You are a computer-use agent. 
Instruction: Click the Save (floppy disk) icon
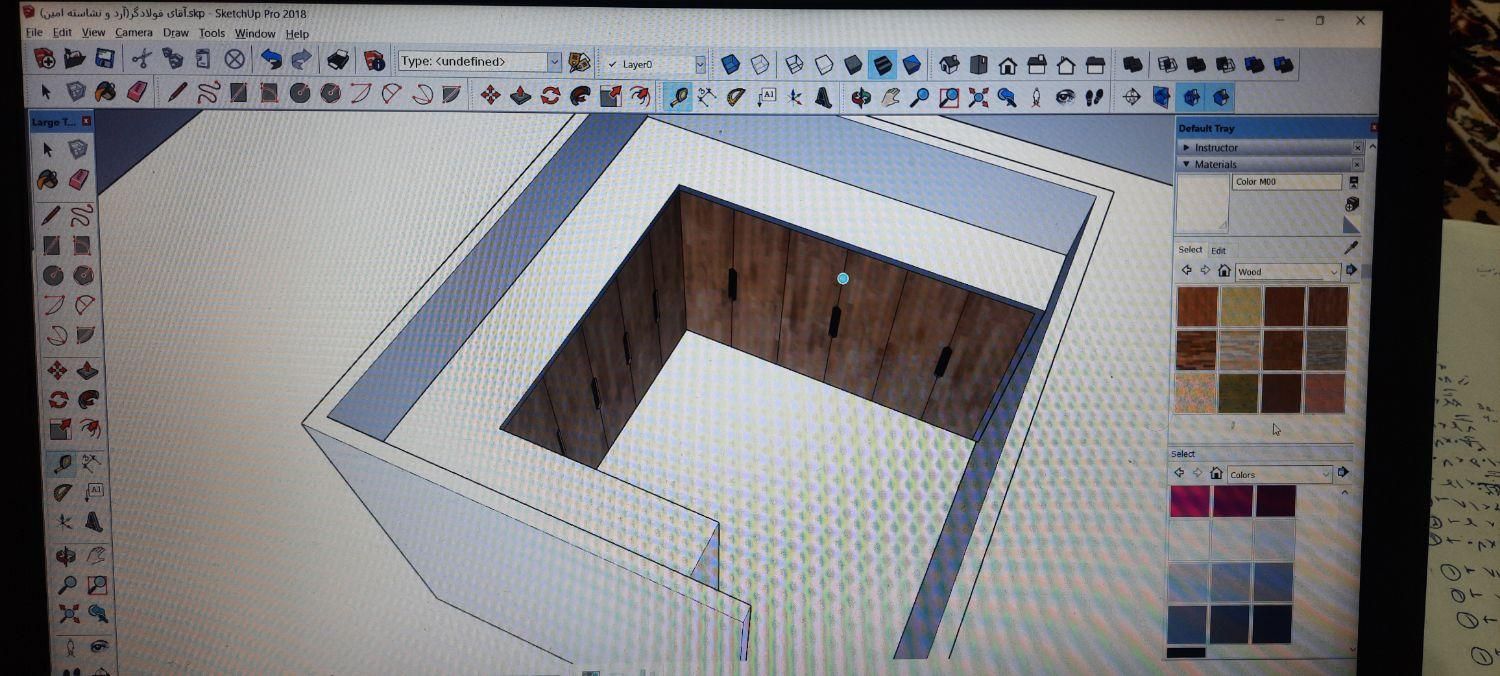tap(104, 60)
